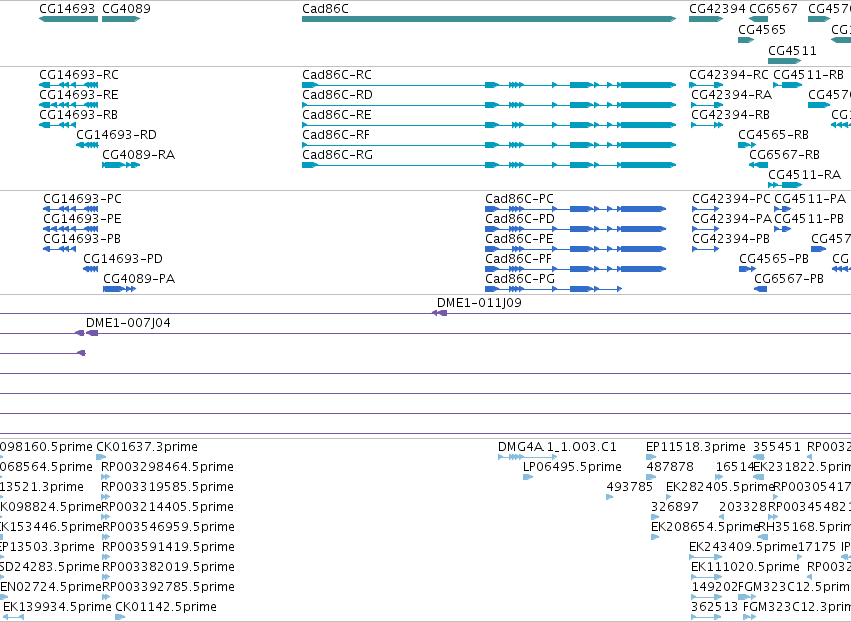Image resolution: width=851 pixels, height=622 pixels.
Task: Select transcript CG14693-RD
Action: click(x=87, y=145)
